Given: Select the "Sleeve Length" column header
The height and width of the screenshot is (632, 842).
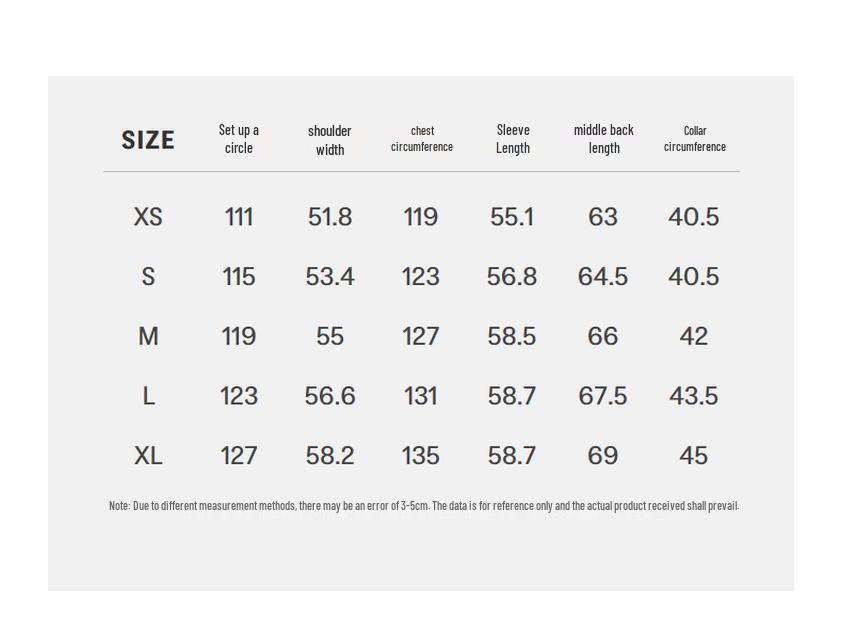Looking at the screenshot, I should (513, 139).
